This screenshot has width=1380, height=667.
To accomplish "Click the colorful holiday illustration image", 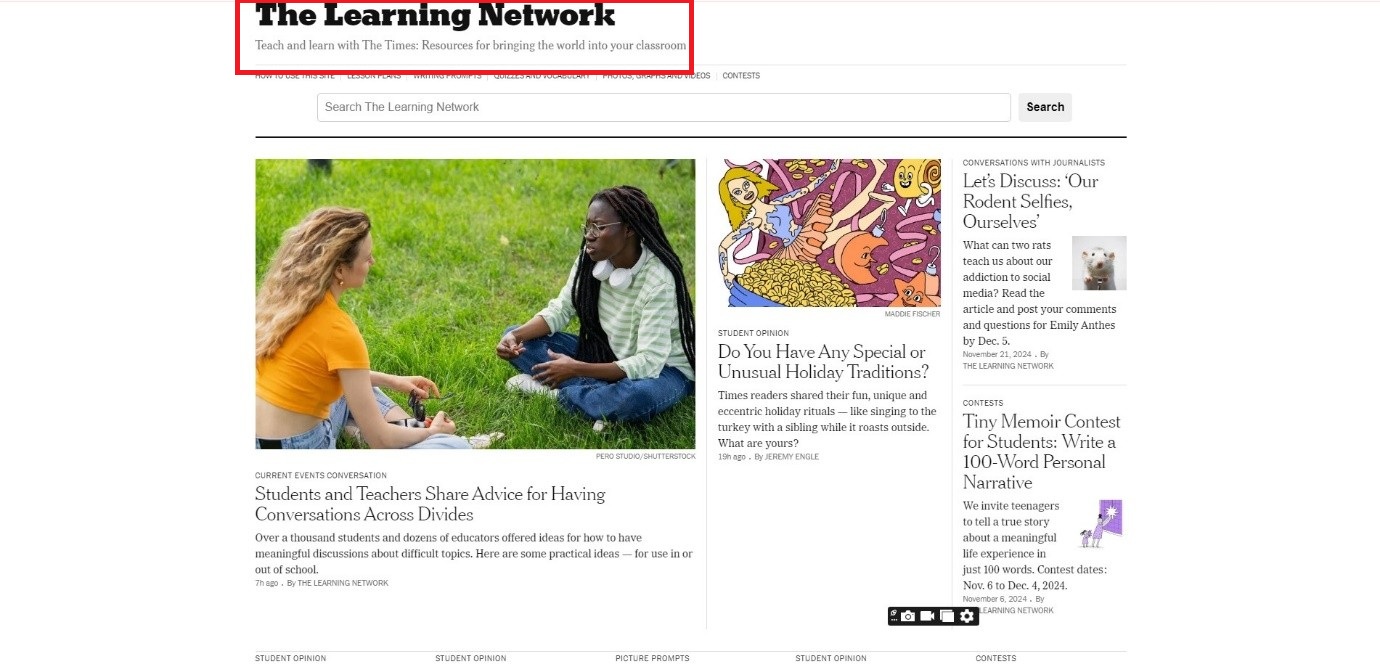I will point(829,232).
